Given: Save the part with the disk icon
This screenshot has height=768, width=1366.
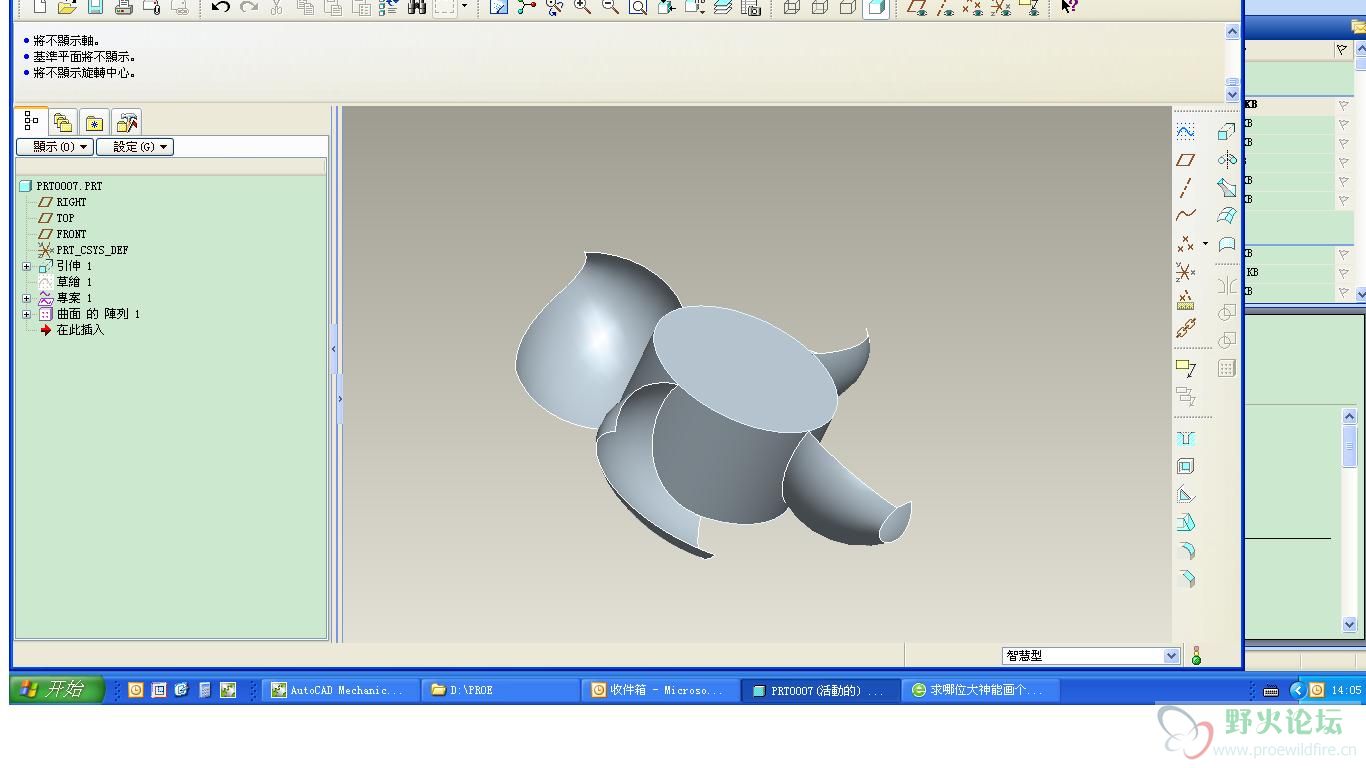Looking at the screenshot, I should pyautogui.click(x=95, y=7).
